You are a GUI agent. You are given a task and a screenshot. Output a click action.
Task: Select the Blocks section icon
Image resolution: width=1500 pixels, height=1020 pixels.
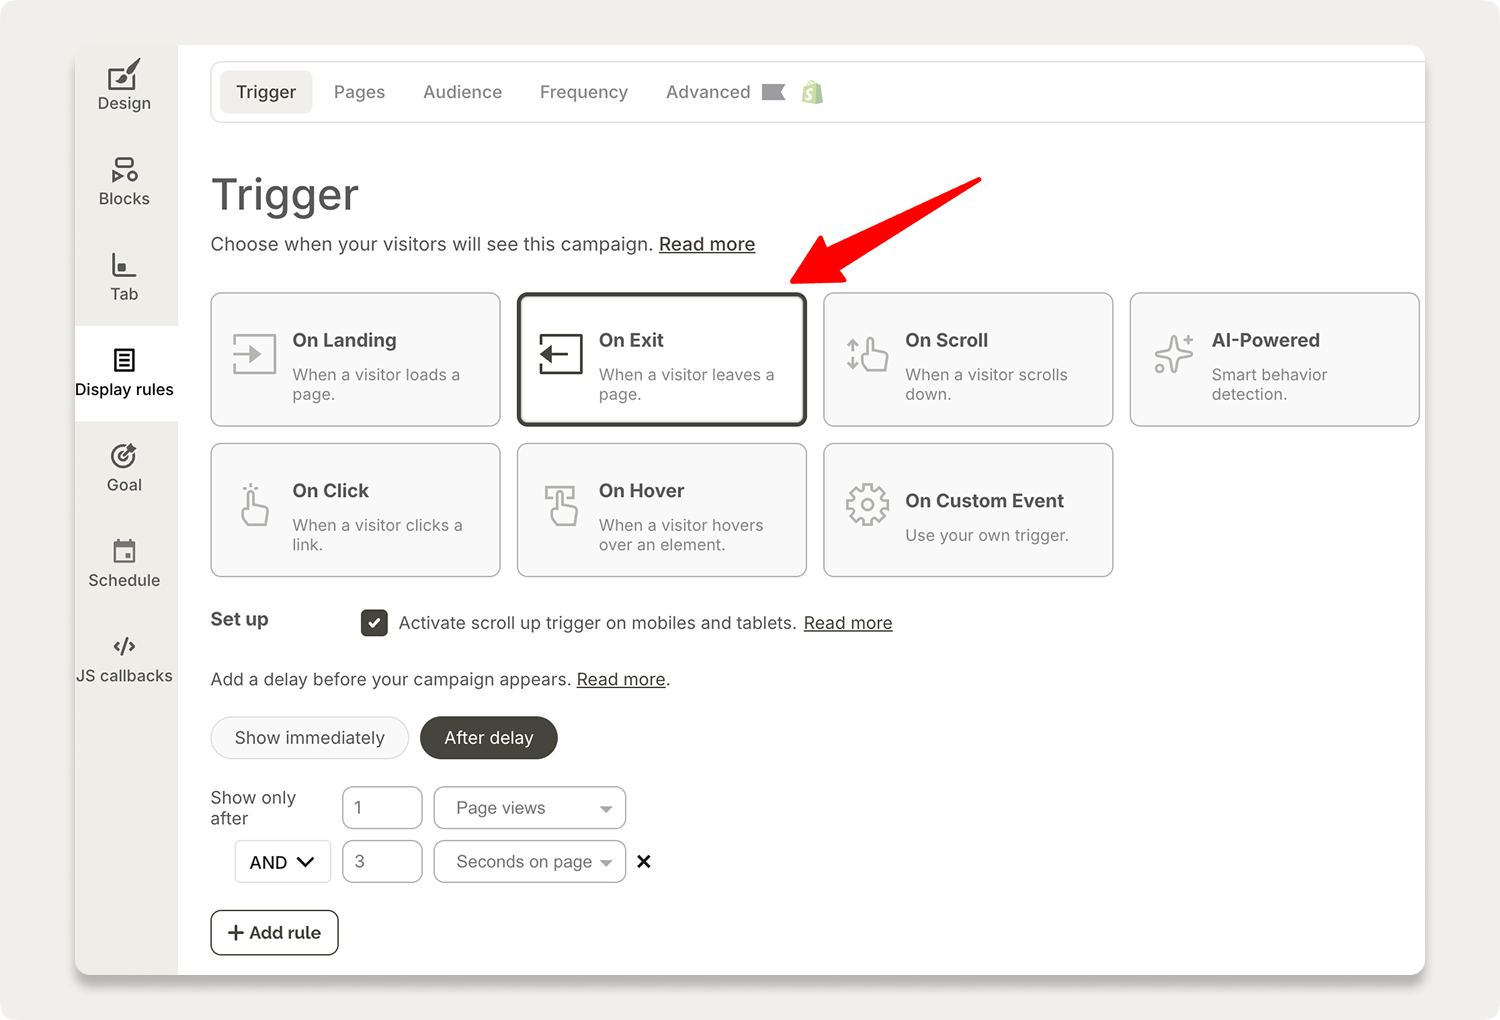[x=123, y=182]
